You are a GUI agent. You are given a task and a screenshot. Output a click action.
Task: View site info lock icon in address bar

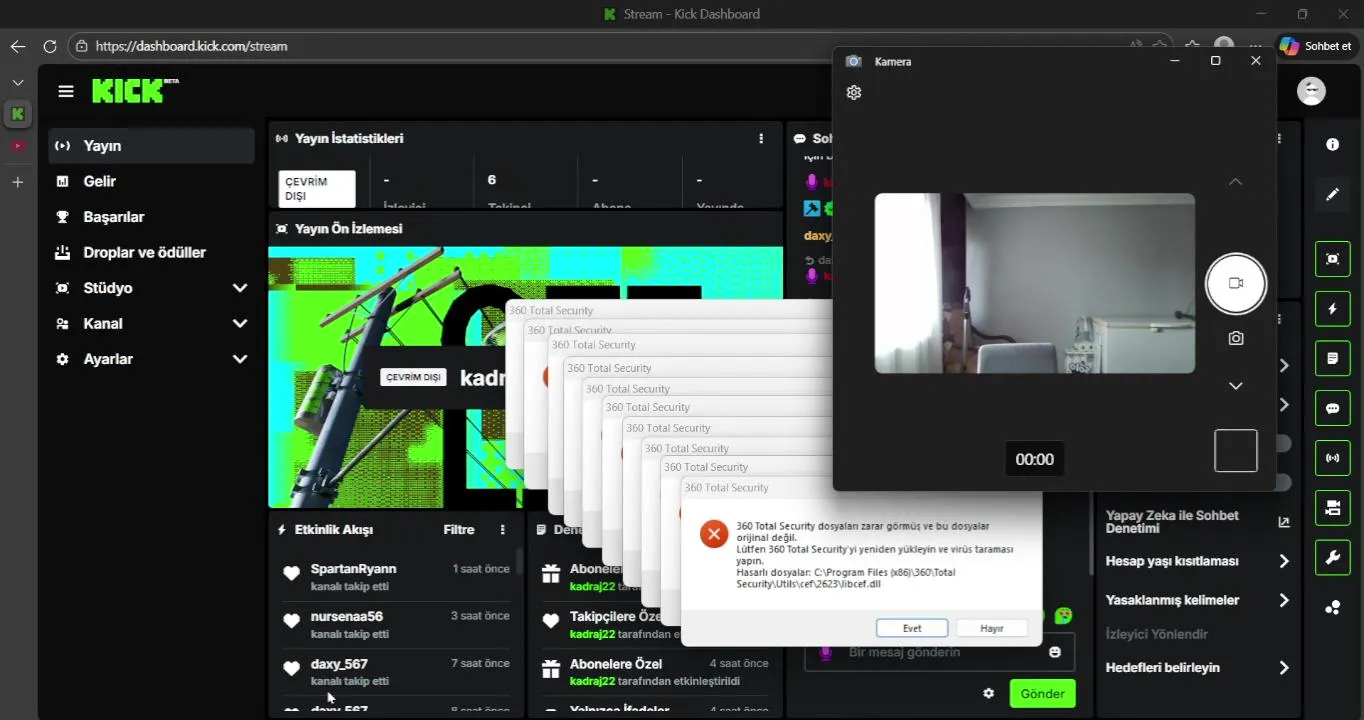point(82,46)
